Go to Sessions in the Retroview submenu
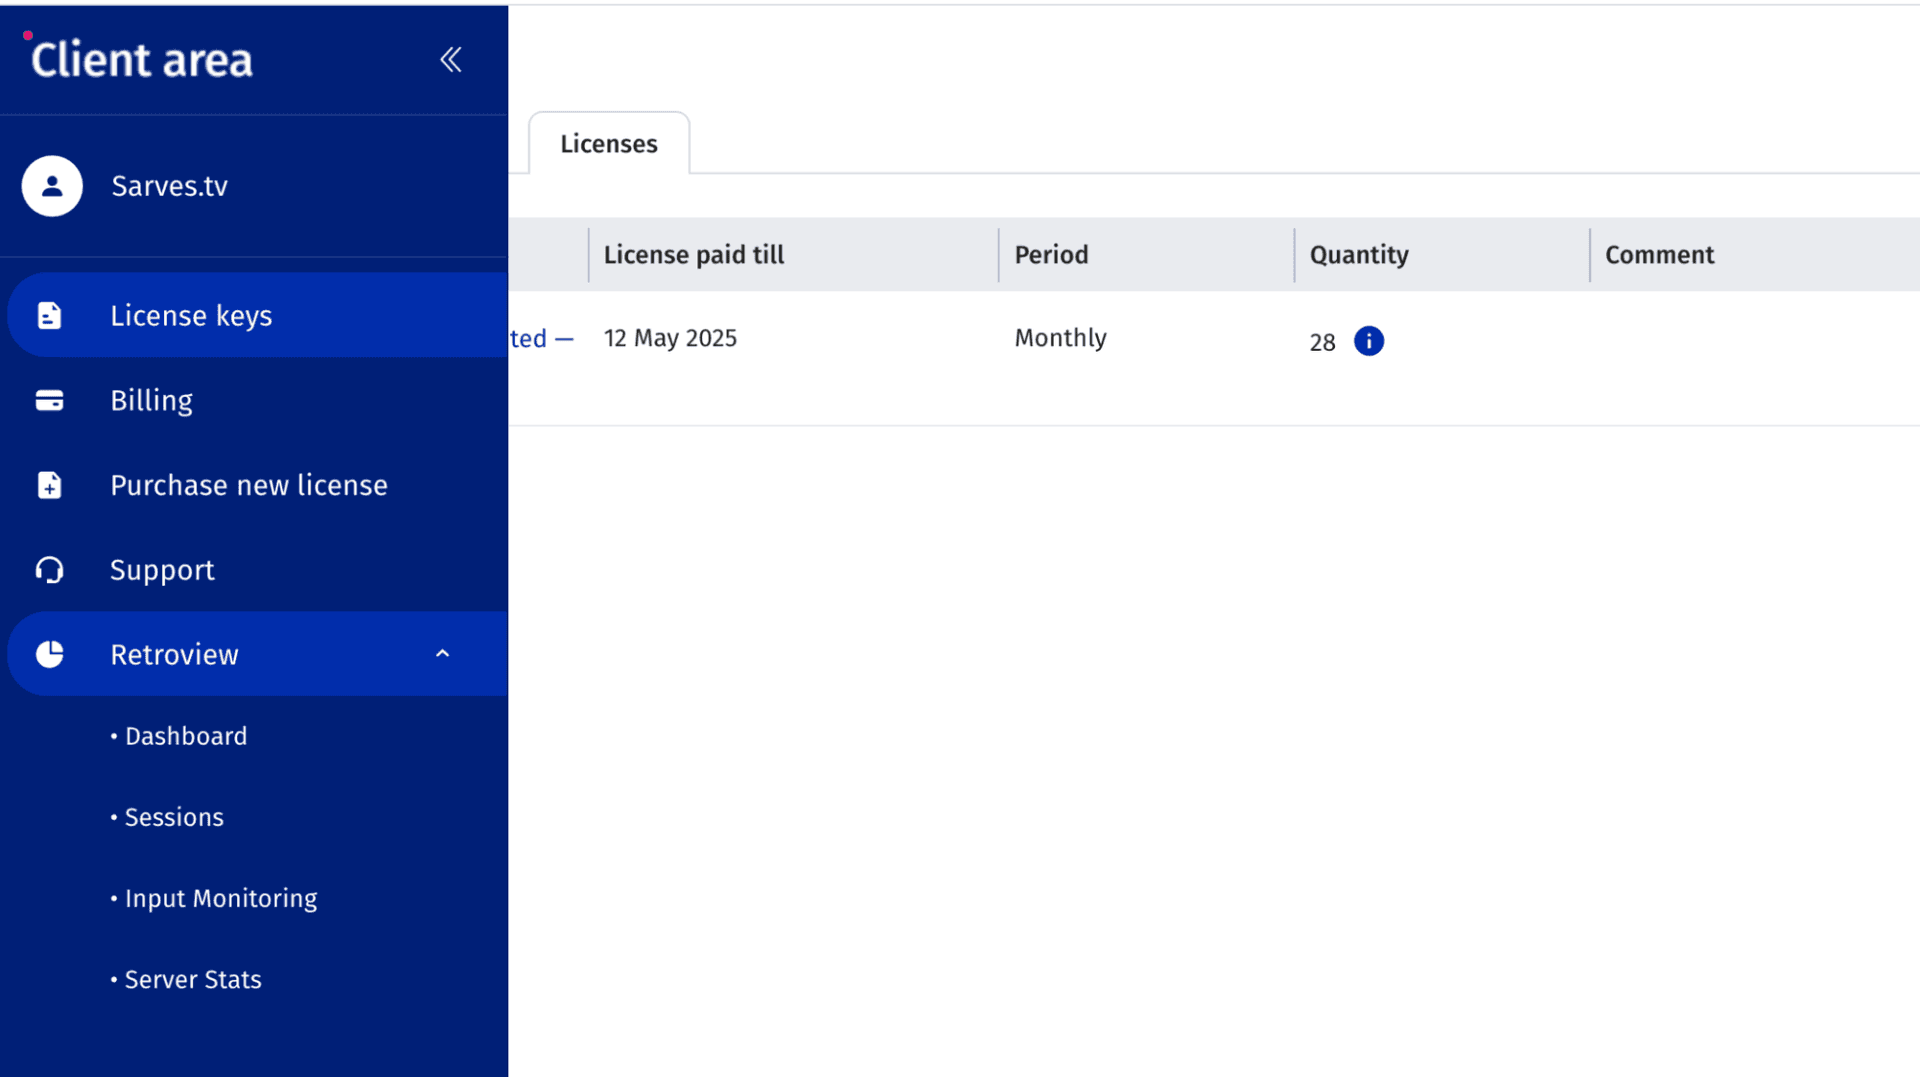1920x1077 pixels. [x=173, y=818]
